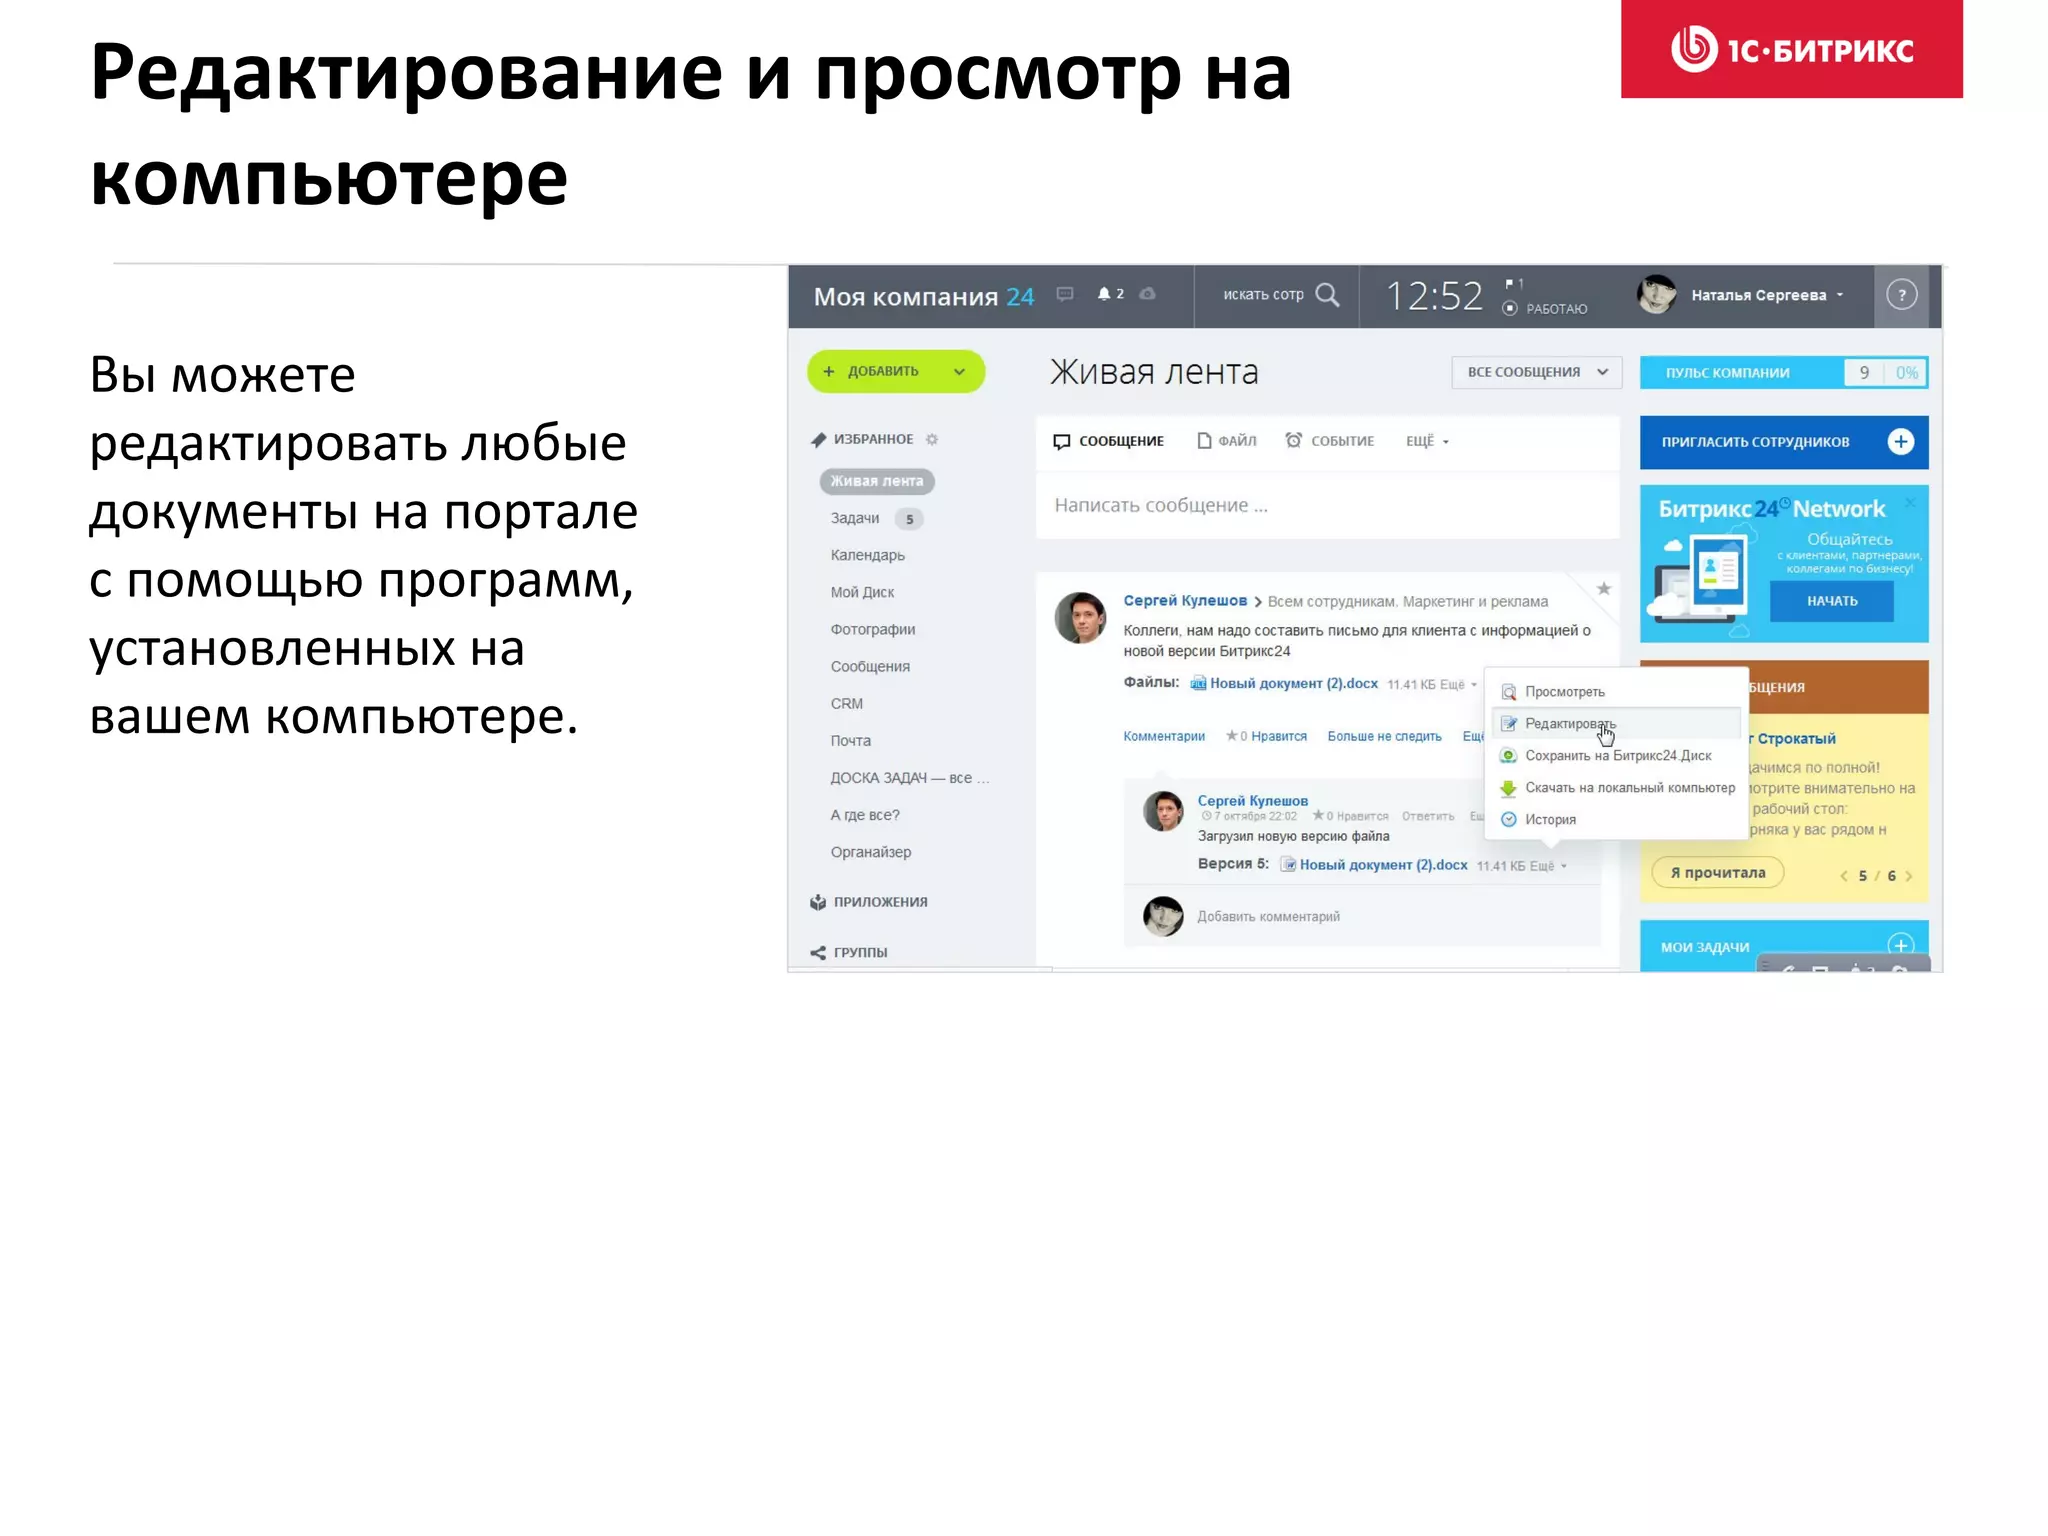Click Ответить on the comment

[1427, 817]
